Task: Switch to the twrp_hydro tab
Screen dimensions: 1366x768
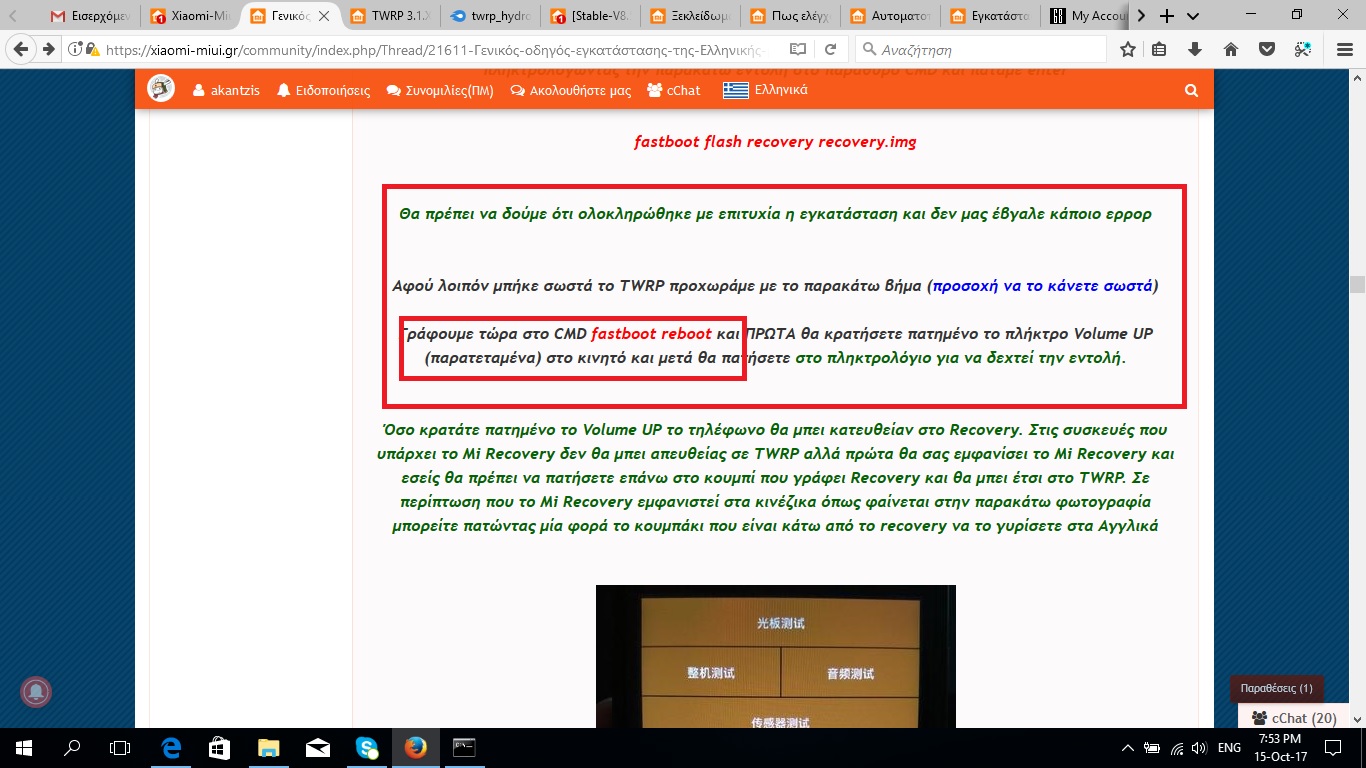Action: click(x=491, y=16)
